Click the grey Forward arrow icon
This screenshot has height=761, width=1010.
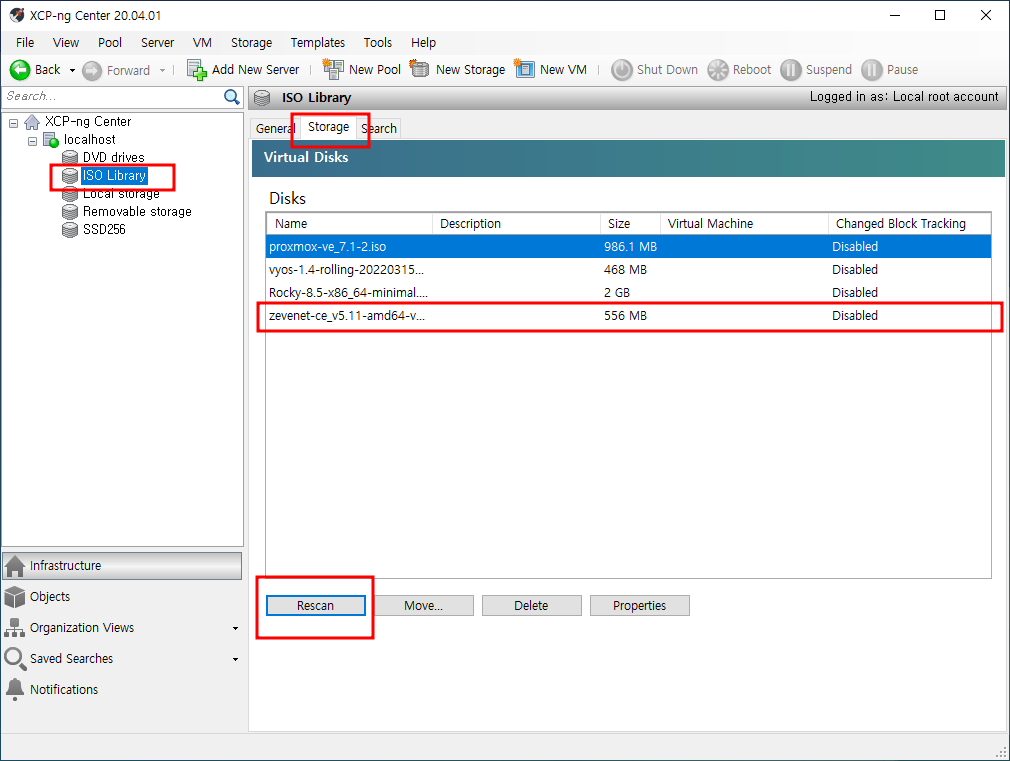92,70
